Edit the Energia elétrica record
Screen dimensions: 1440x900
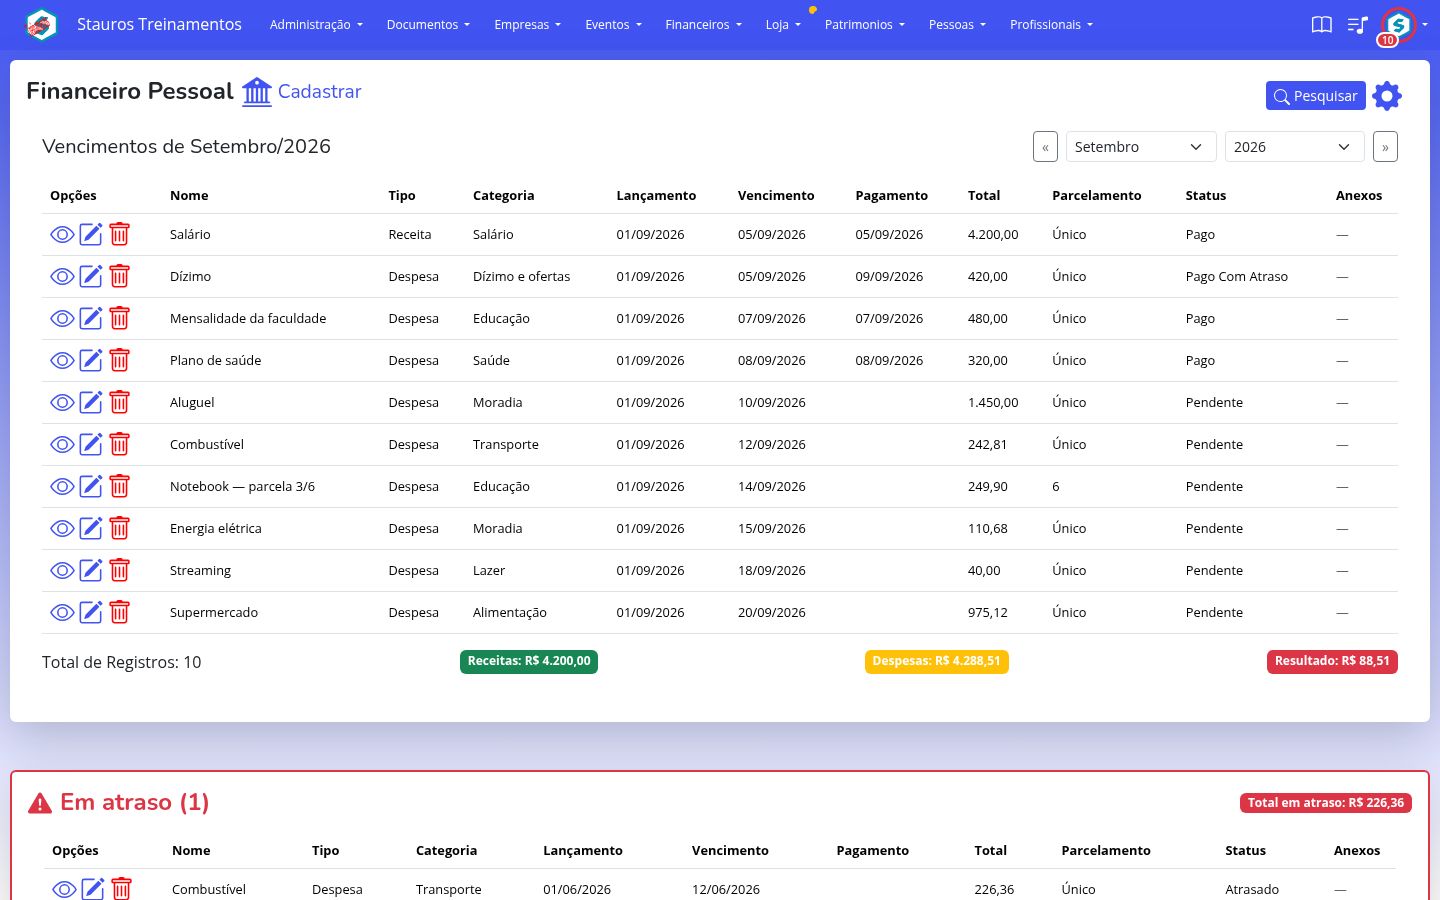point(91,528)
